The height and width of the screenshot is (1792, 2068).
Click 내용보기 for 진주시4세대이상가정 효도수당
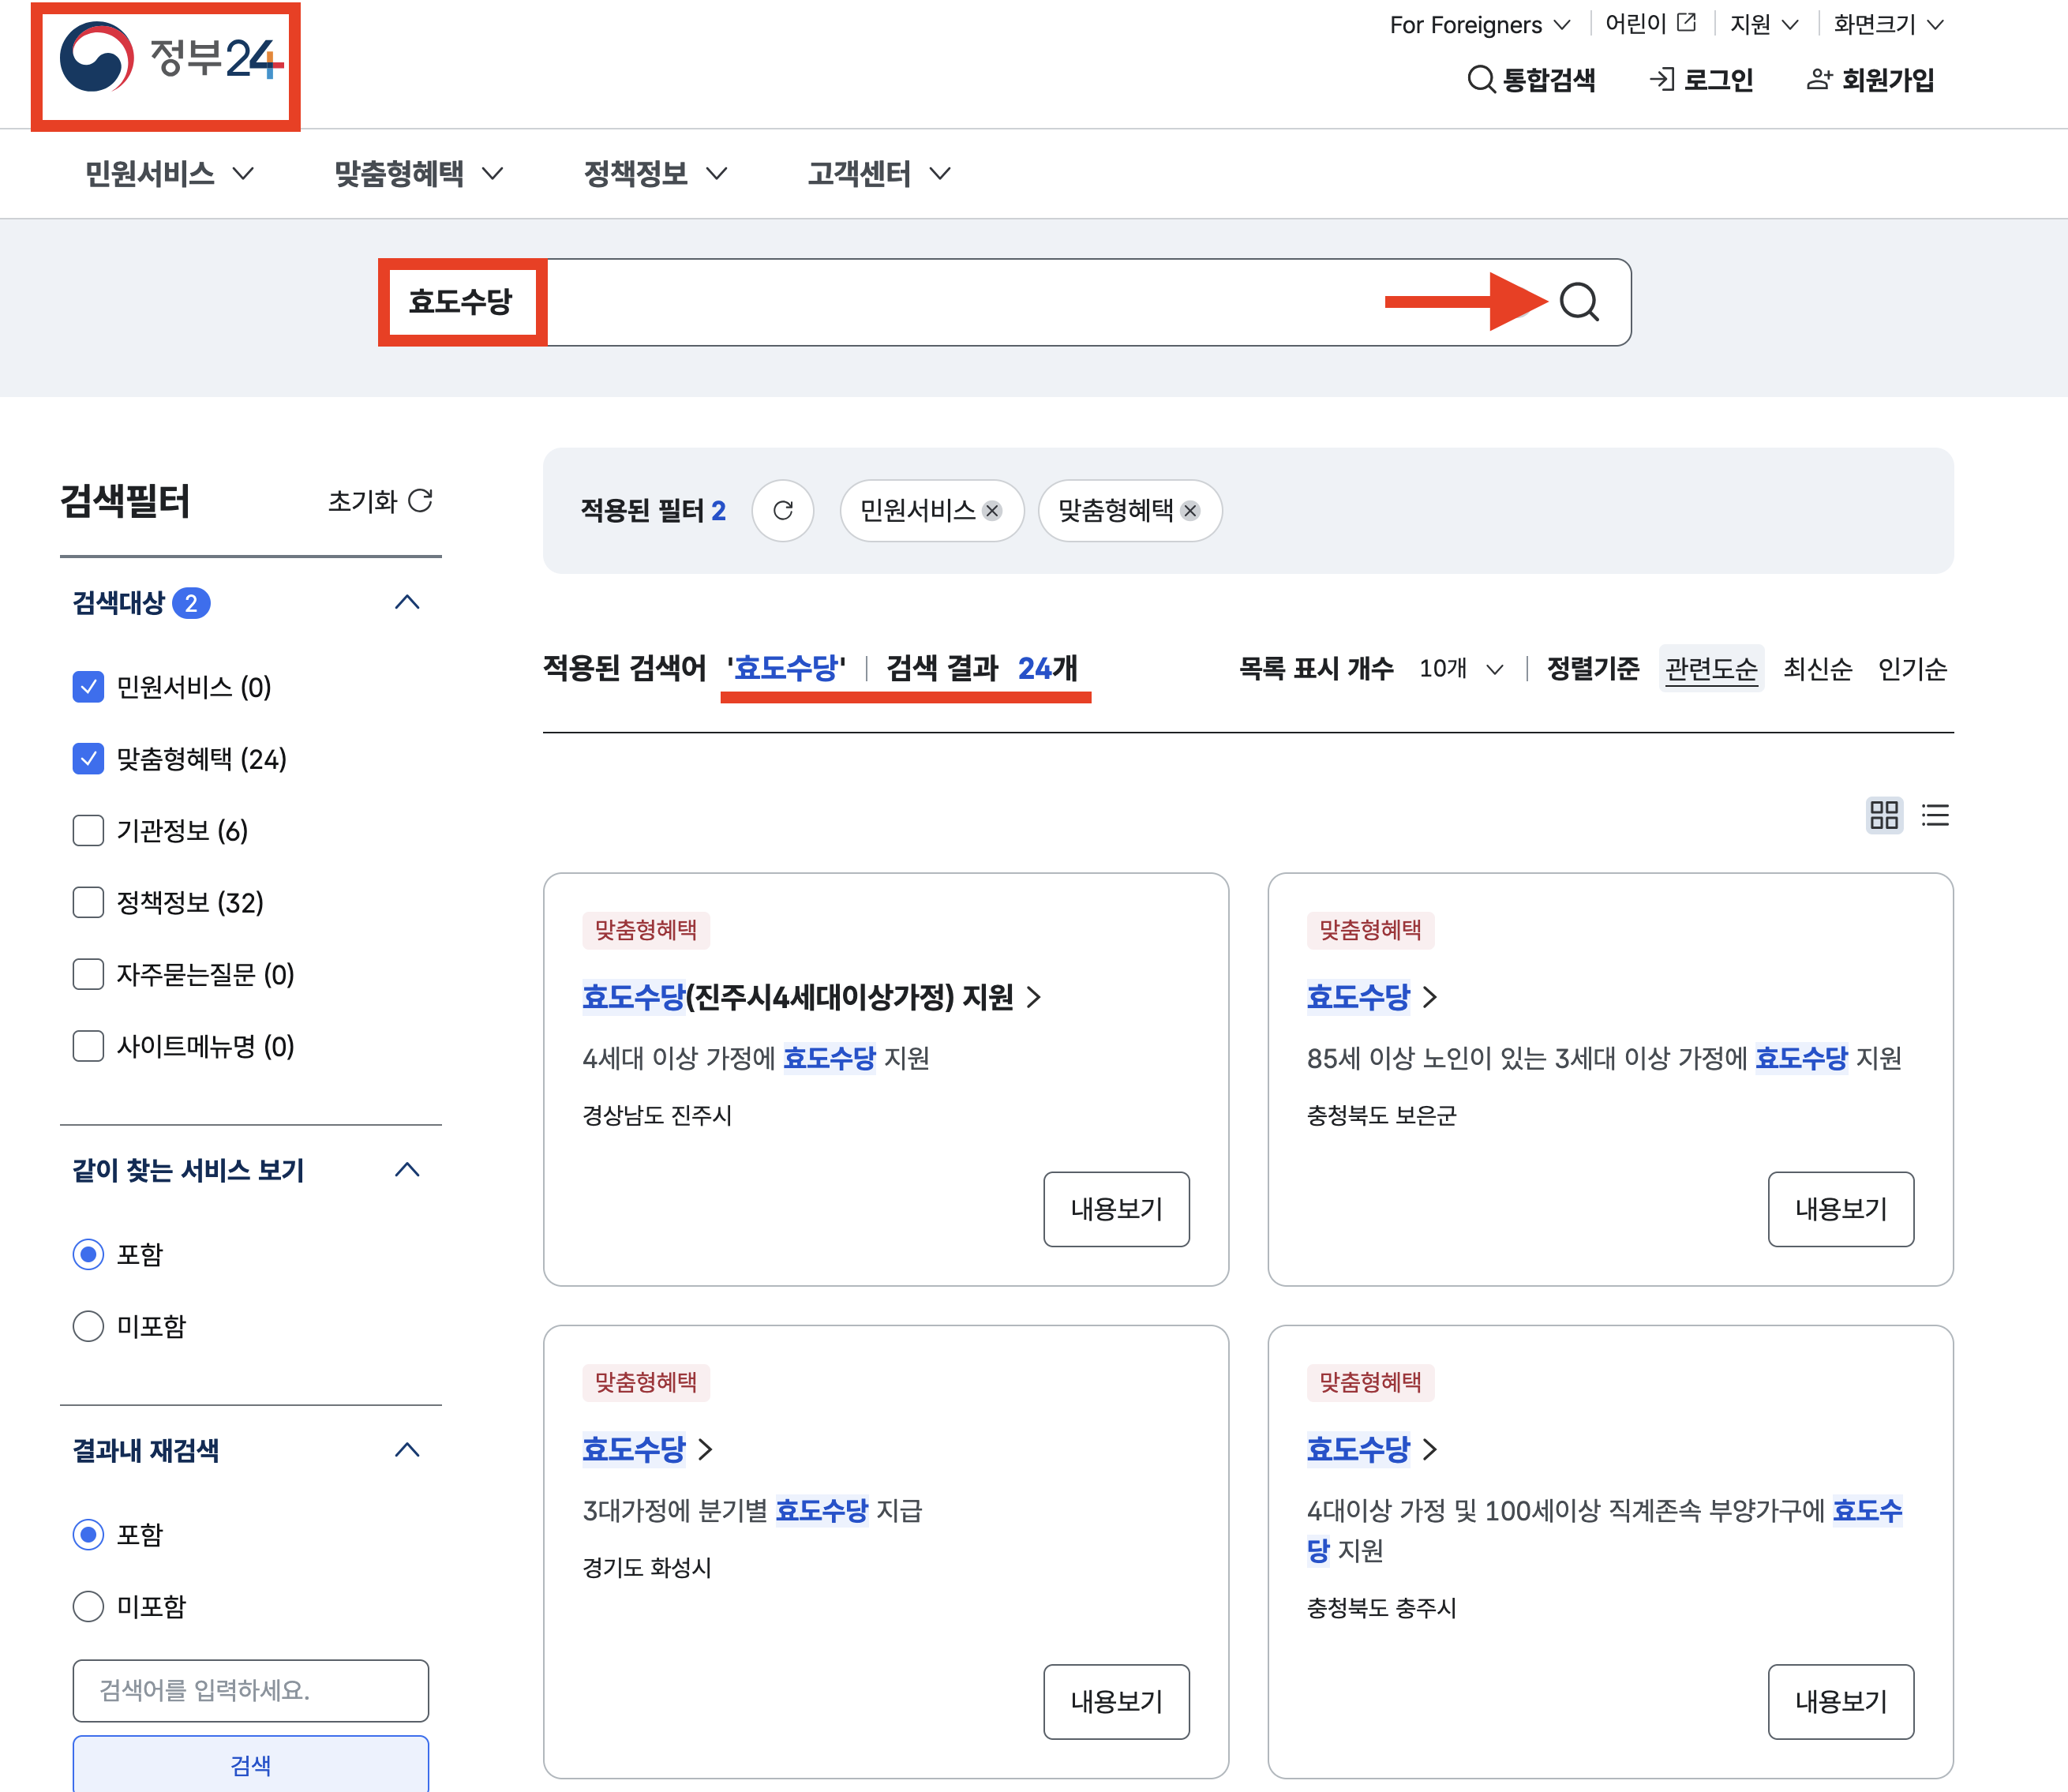click(x=1116, y=1209)
